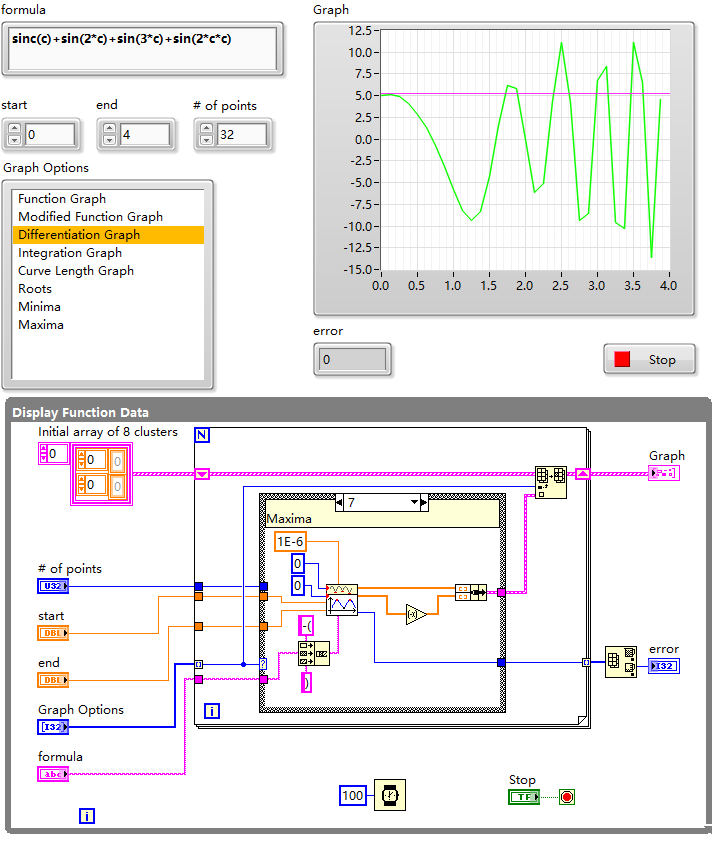715x848 pixels.
Task: Go to previous case using left arrow
Action: coord(338,503)
